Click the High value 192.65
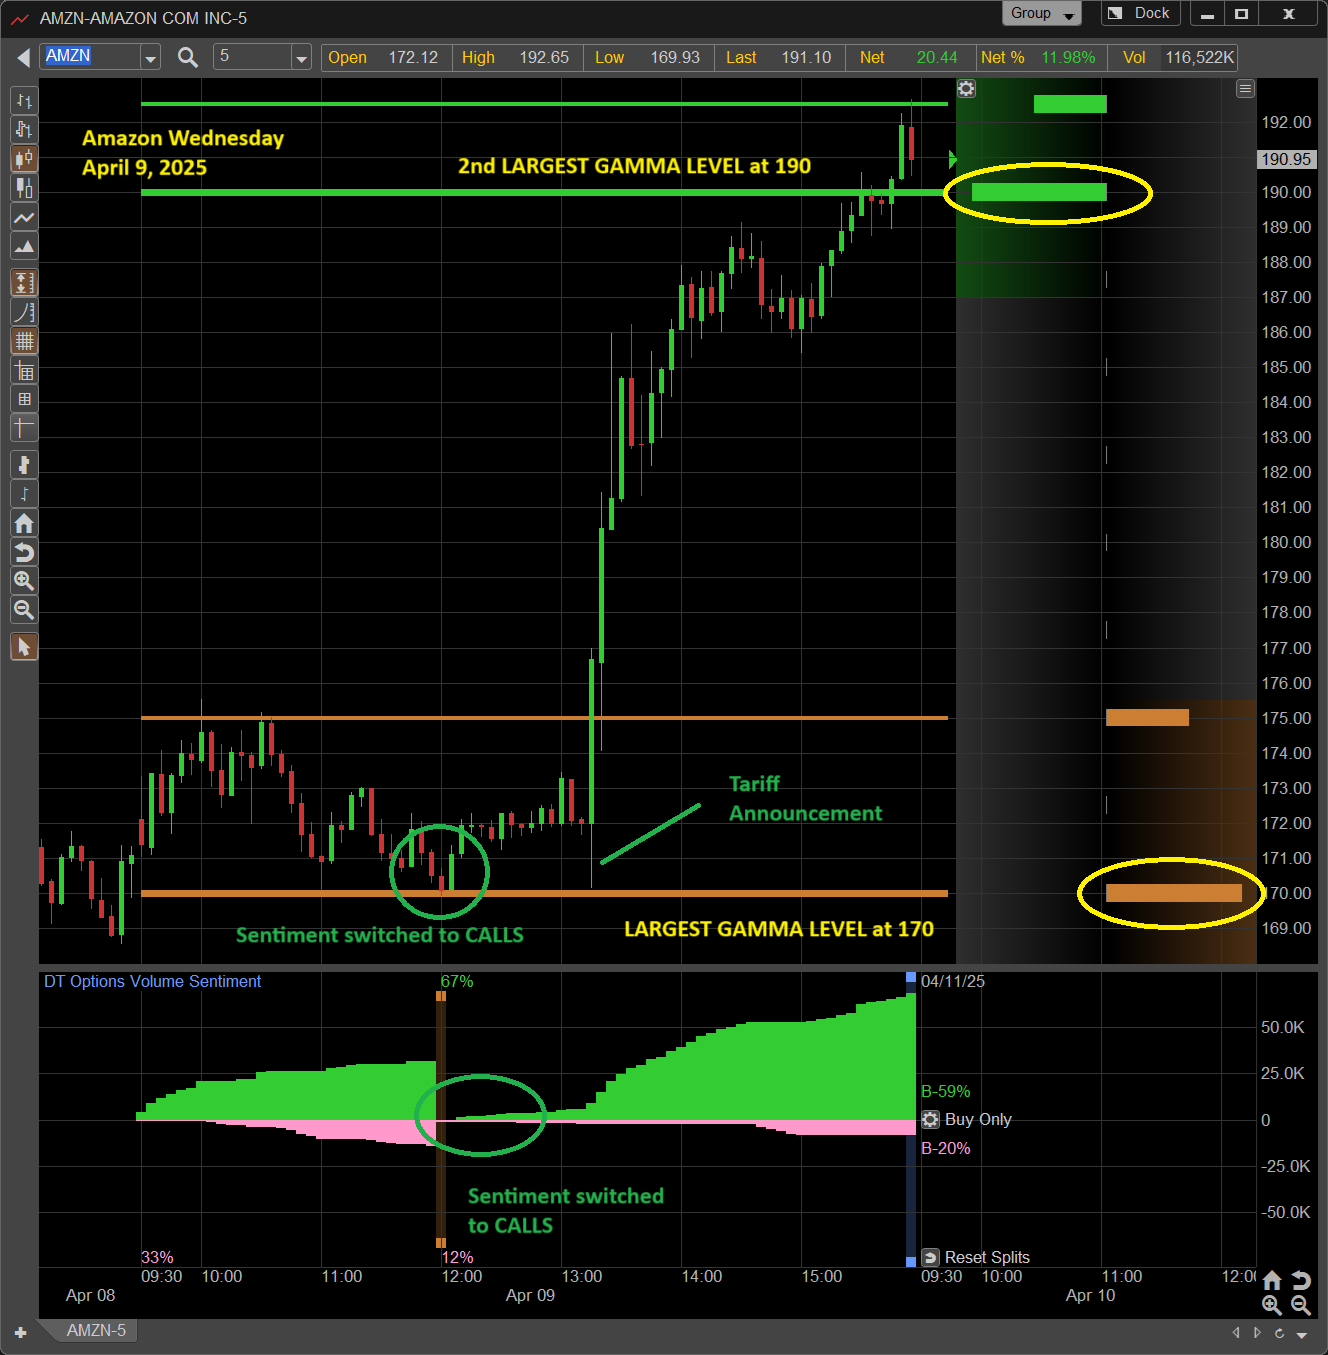1328x1355 pixels. 544,57
